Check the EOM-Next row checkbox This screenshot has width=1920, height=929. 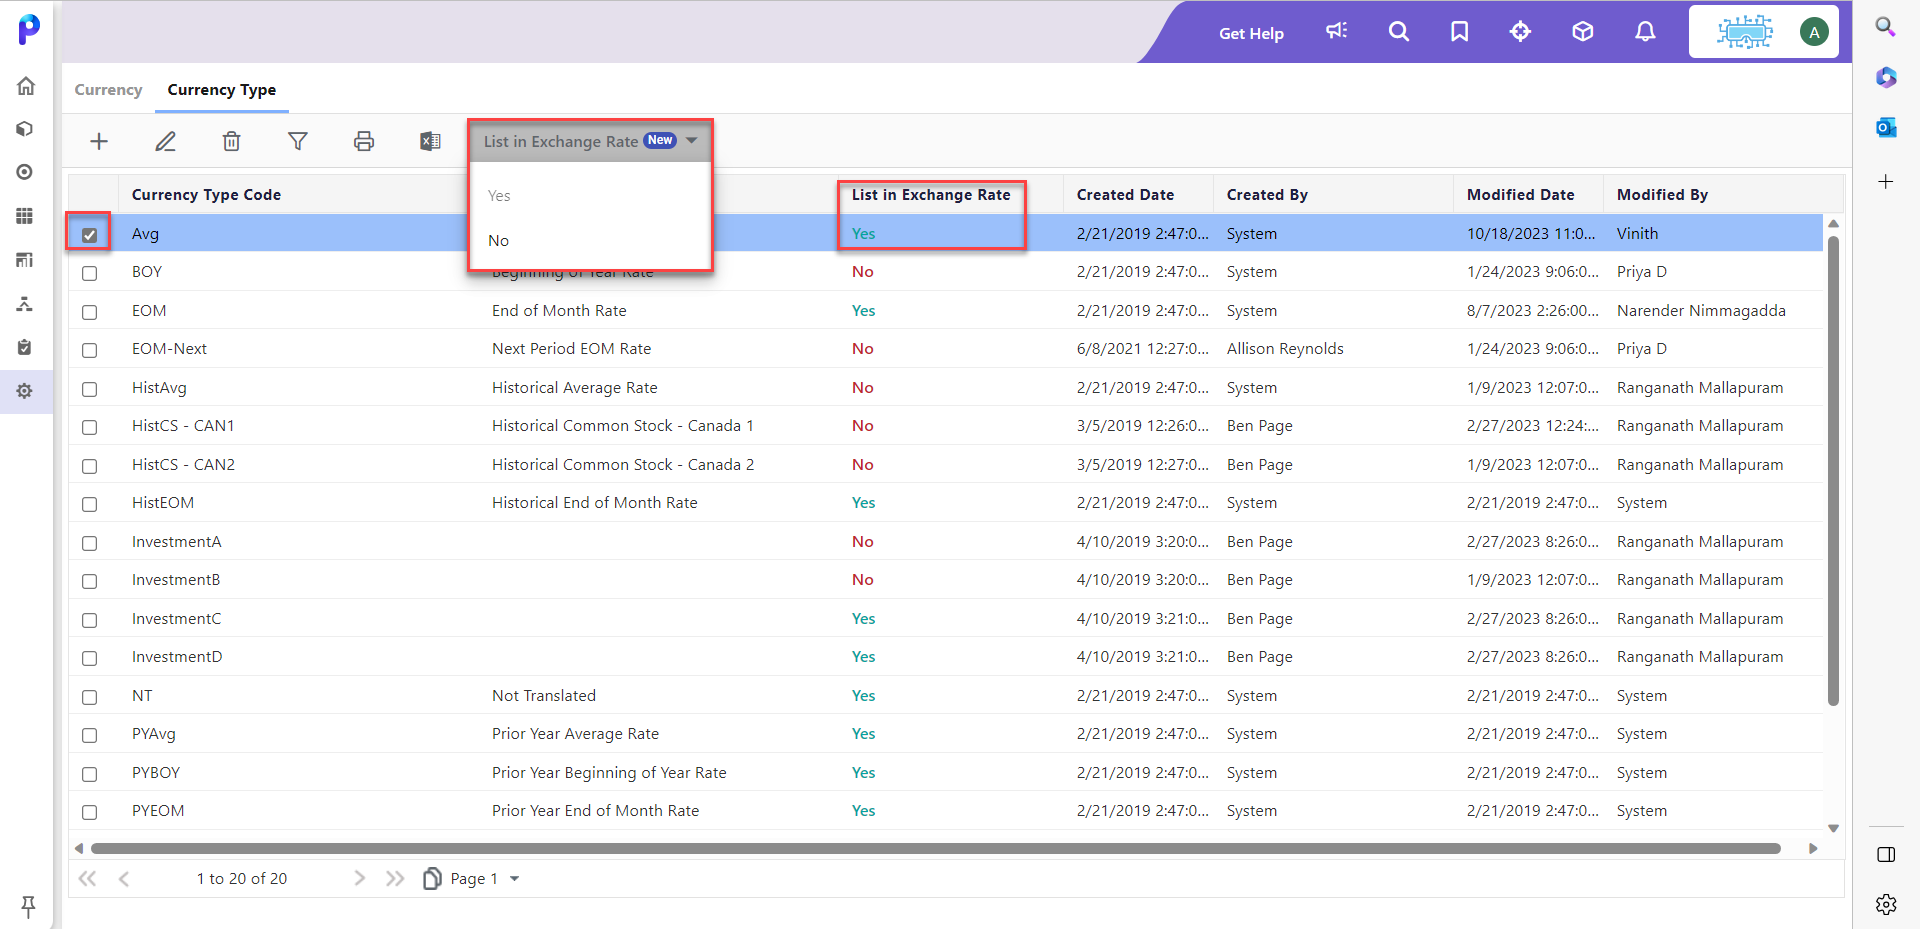(x=90, y=350)
